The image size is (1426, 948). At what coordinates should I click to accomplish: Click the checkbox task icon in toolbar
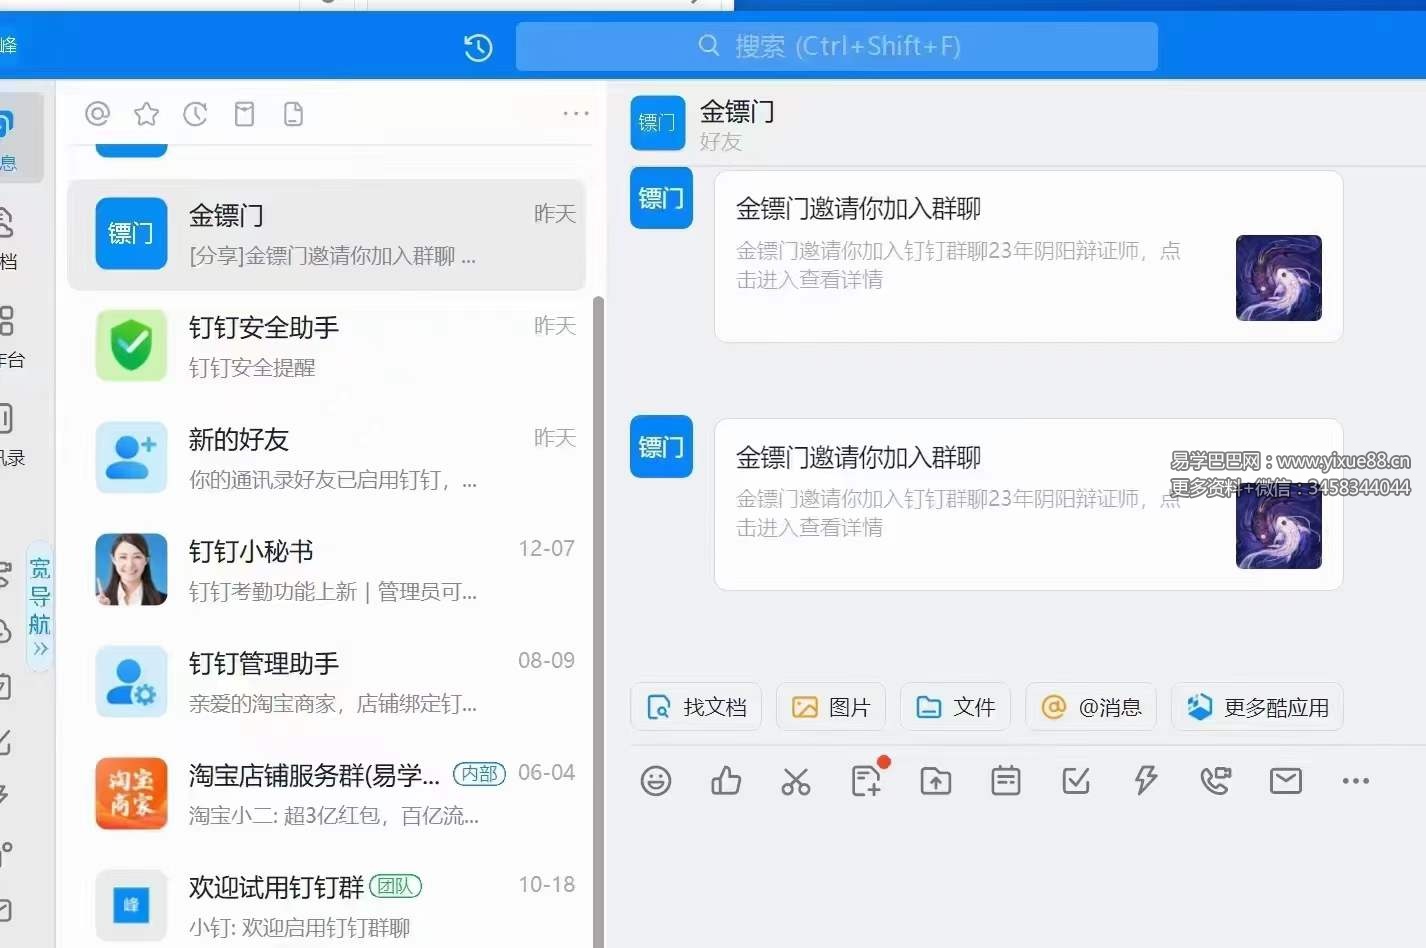point(1076,781)
